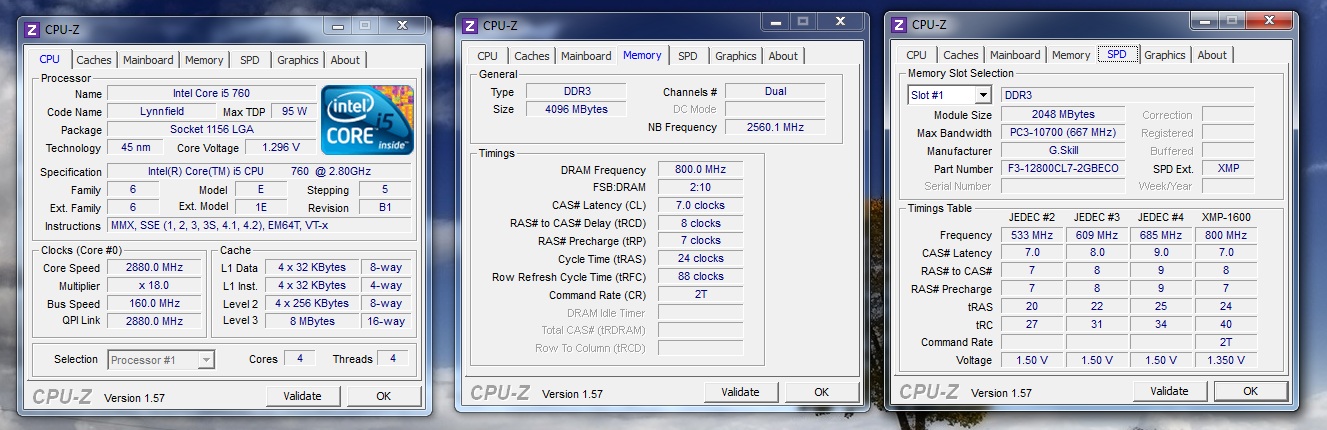Open About tab in middle Memory window
The height and width of the screenshot is (430, 1327).
click(x=783, y=56)
